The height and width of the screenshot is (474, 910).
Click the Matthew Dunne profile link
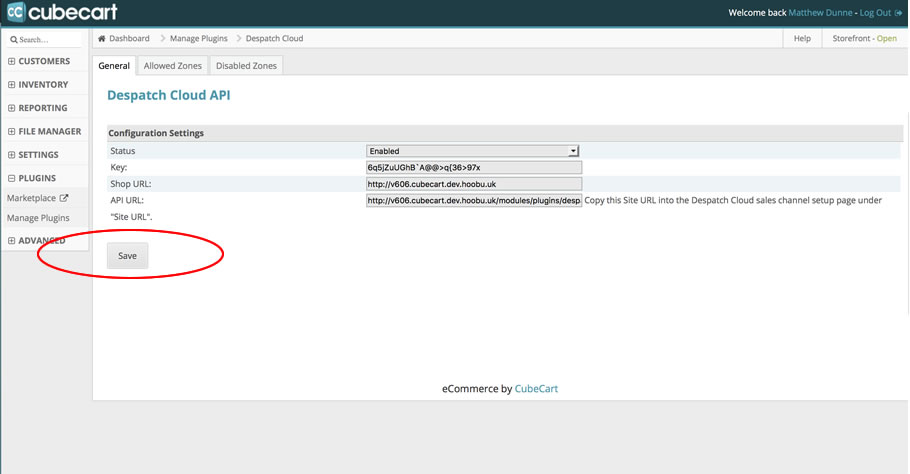(x=820, y=13)
